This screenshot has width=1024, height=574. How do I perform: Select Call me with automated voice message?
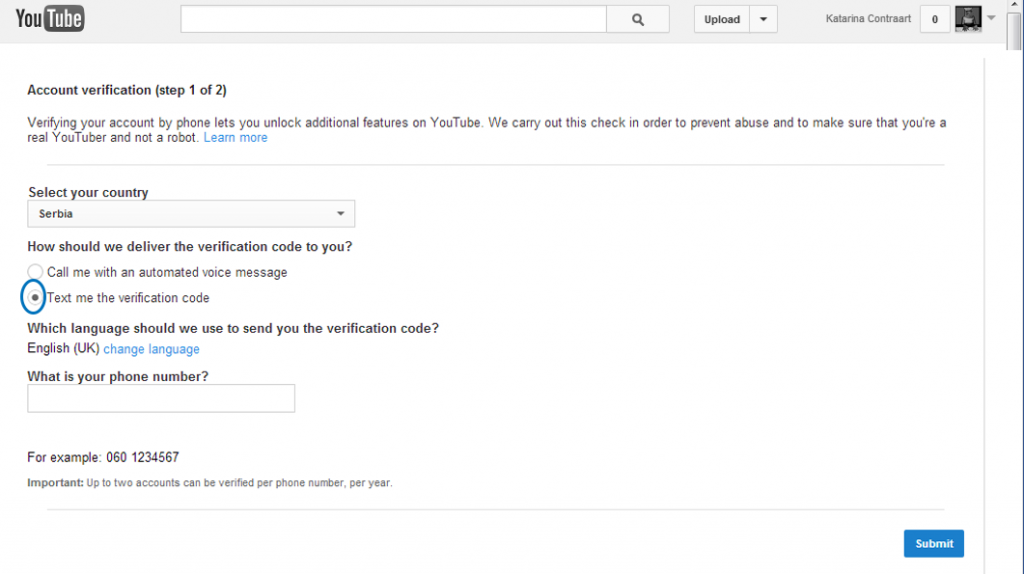pyautogui.click(x=35, y=271)
